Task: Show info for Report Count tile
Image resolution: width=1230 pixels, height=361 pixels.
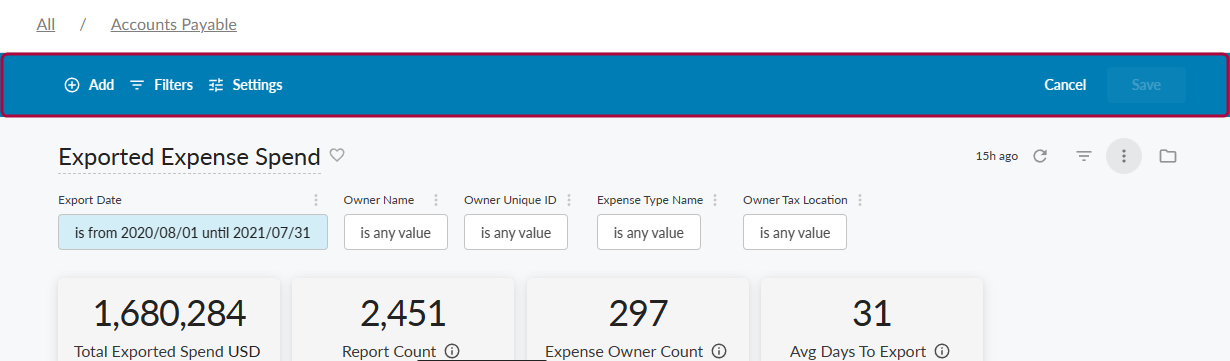Action: pos(452,351)
